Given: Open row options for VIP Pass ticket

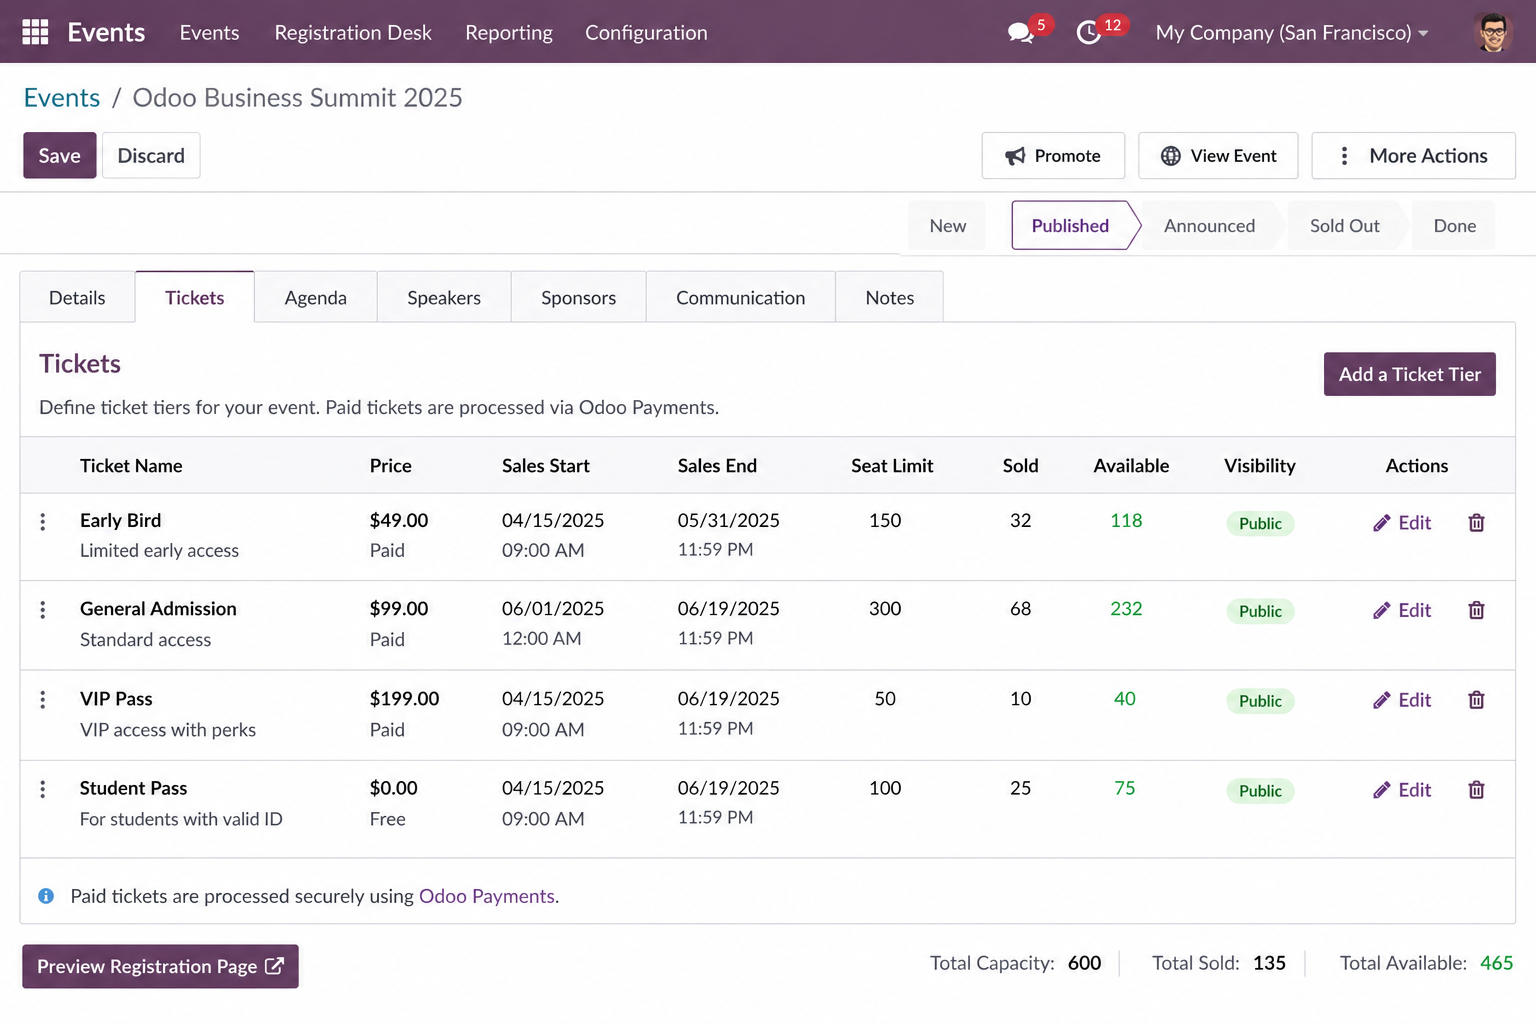Looking at the screenshot, I should coord(42,700).
